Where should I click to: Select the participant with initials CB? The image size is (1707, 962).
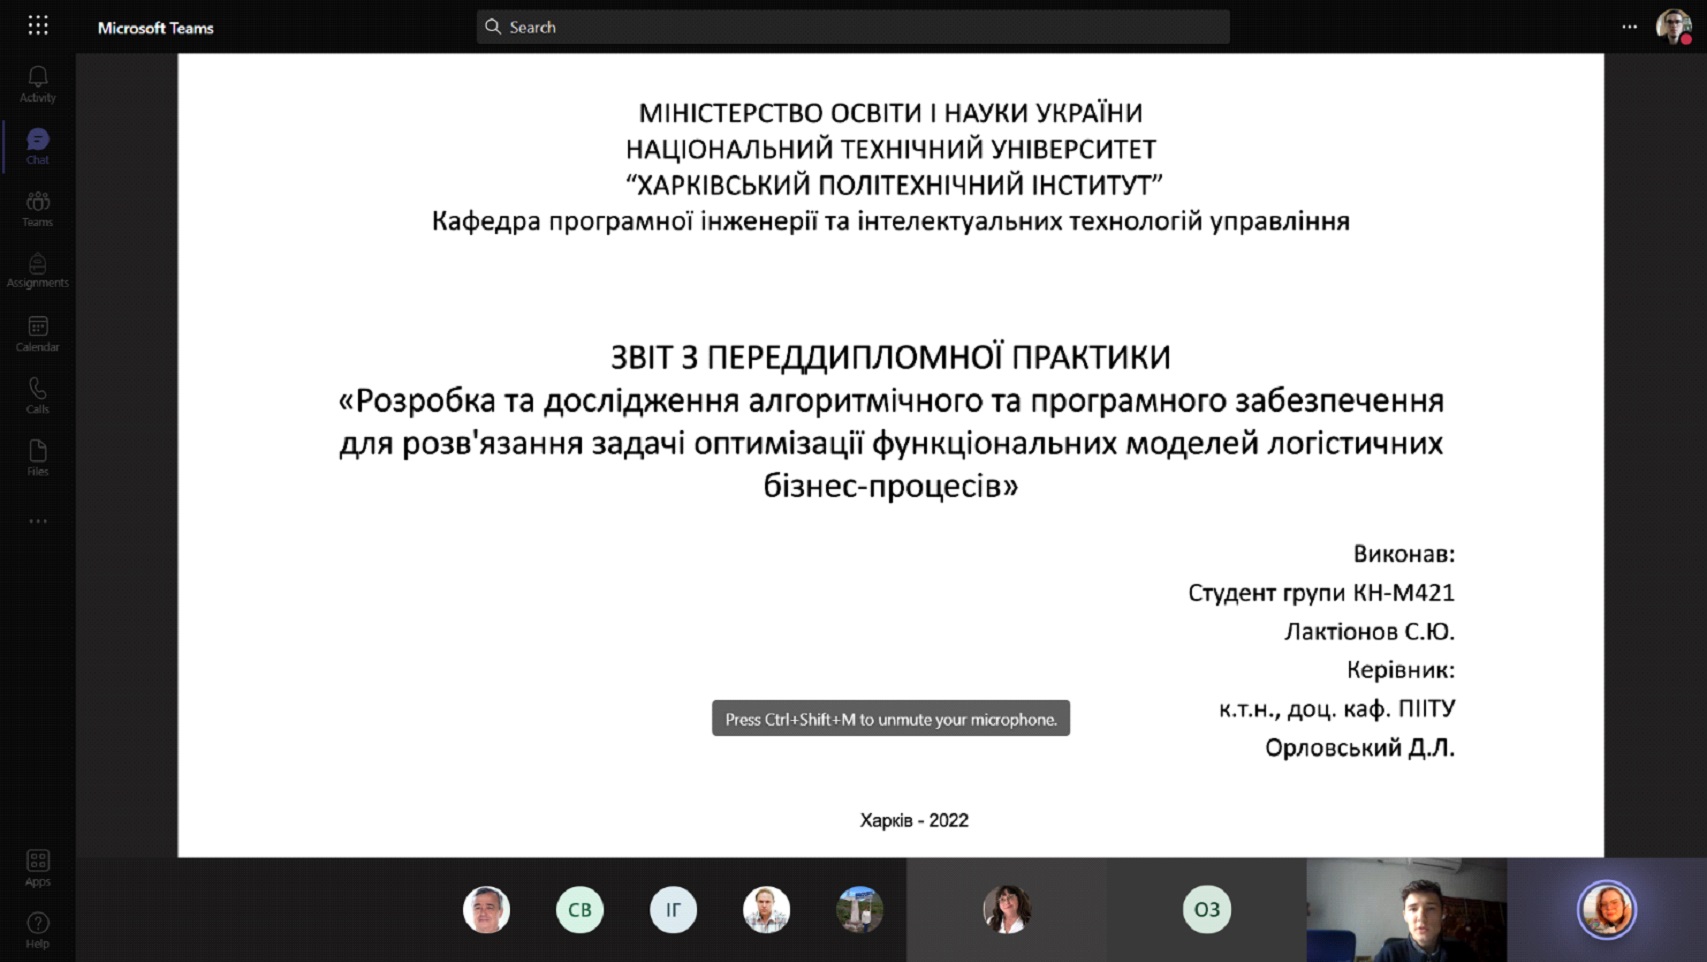[580, 910]
